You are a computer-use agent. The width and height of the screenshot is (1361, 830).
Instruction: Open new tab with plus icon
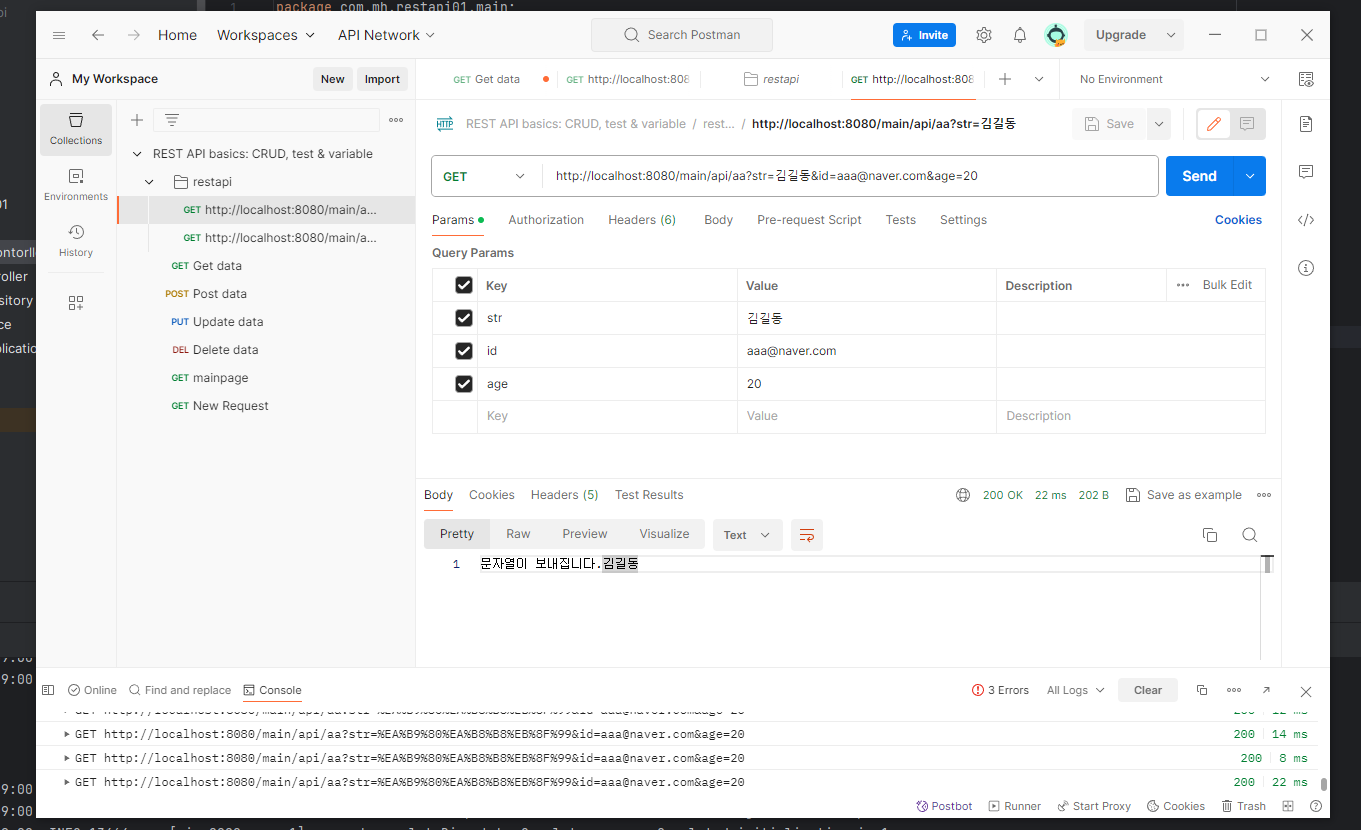(1005, 79)
